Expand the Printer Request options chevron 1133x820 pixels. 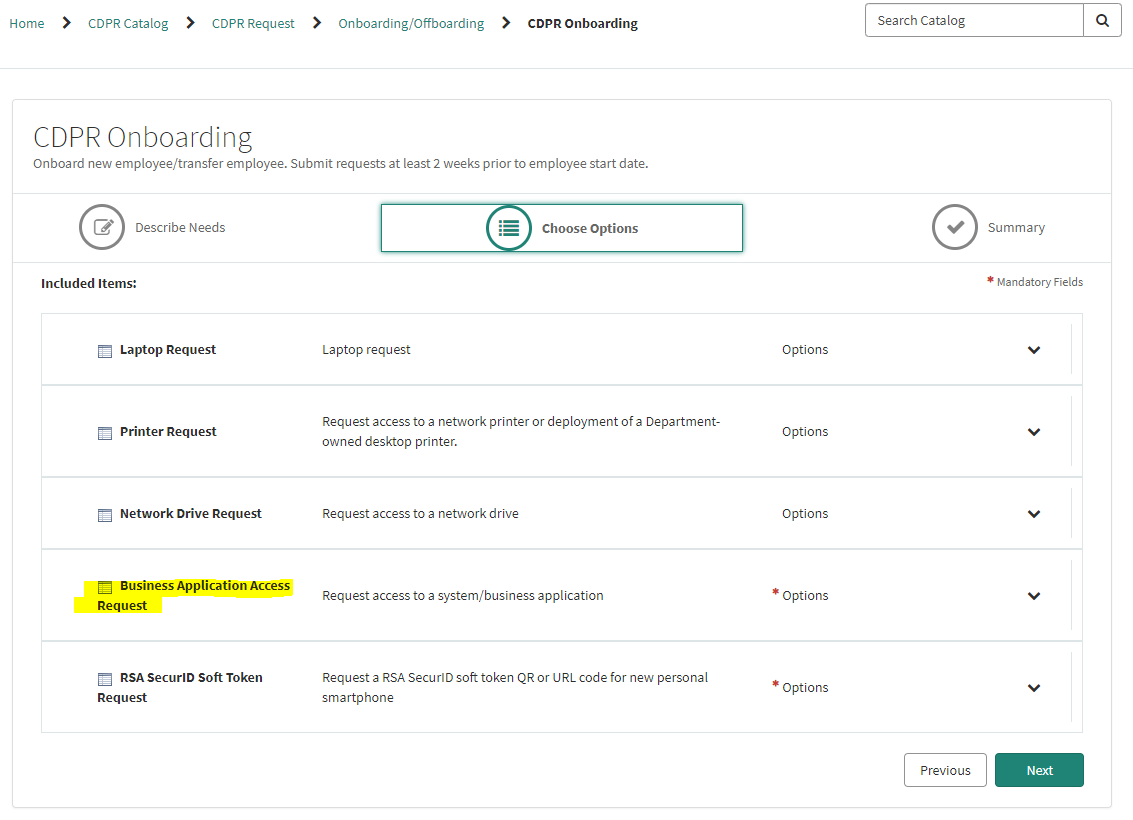coord(1034,432)
